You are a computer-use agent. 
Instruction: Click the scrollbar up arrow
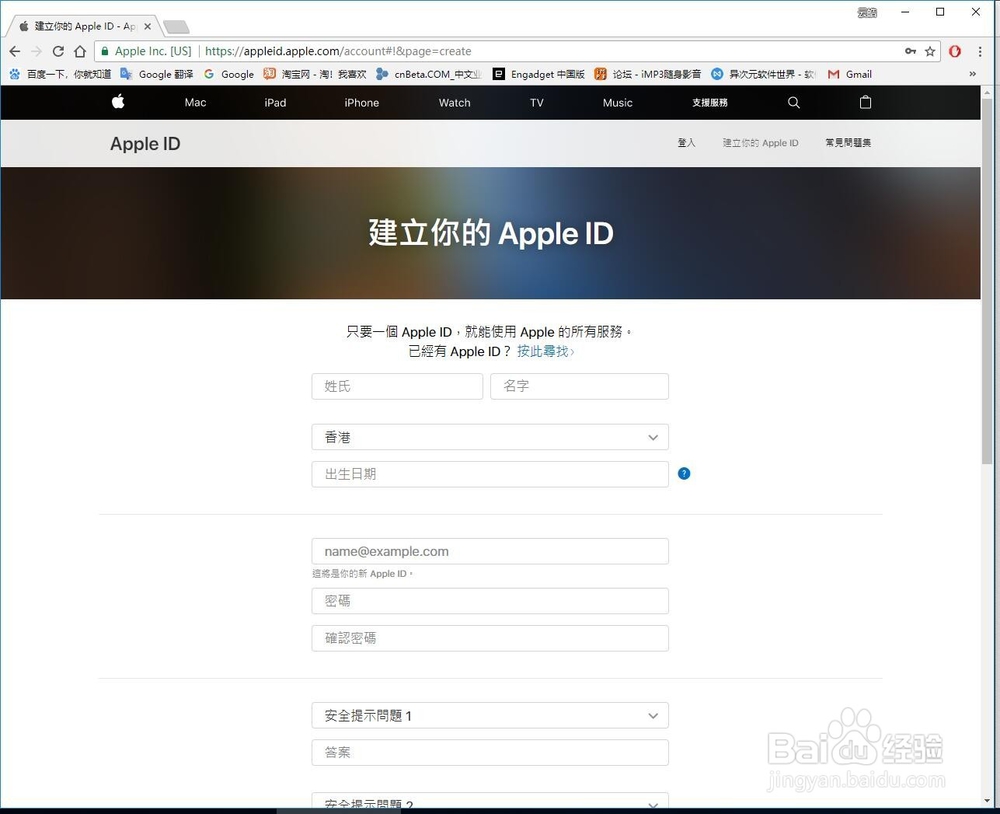[987, 92]
